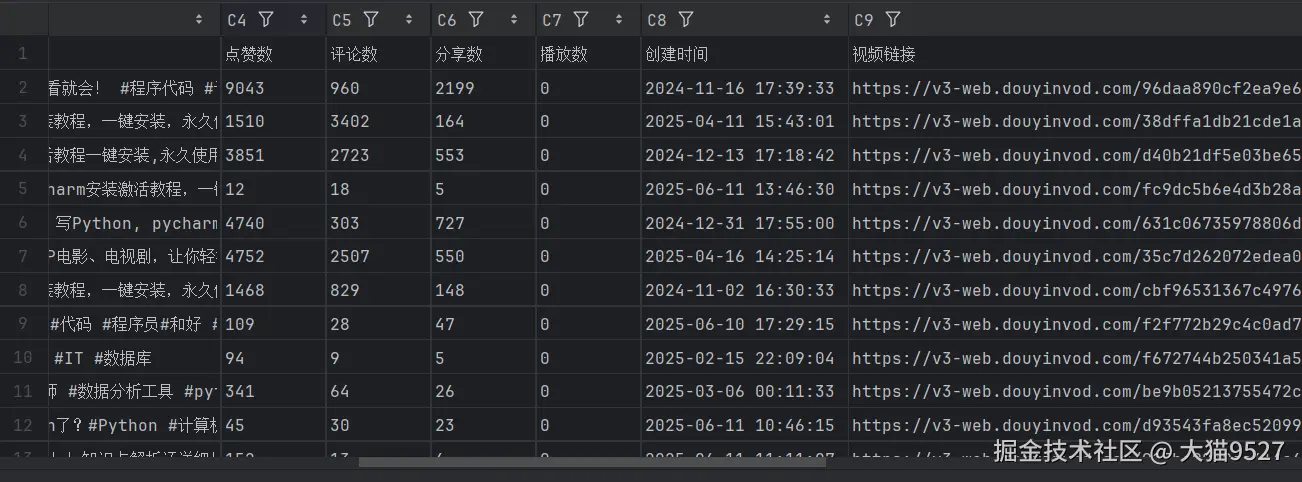1302x482 pixels.
Task: Toggle sort order on column C5
Action: pos(408,19)
